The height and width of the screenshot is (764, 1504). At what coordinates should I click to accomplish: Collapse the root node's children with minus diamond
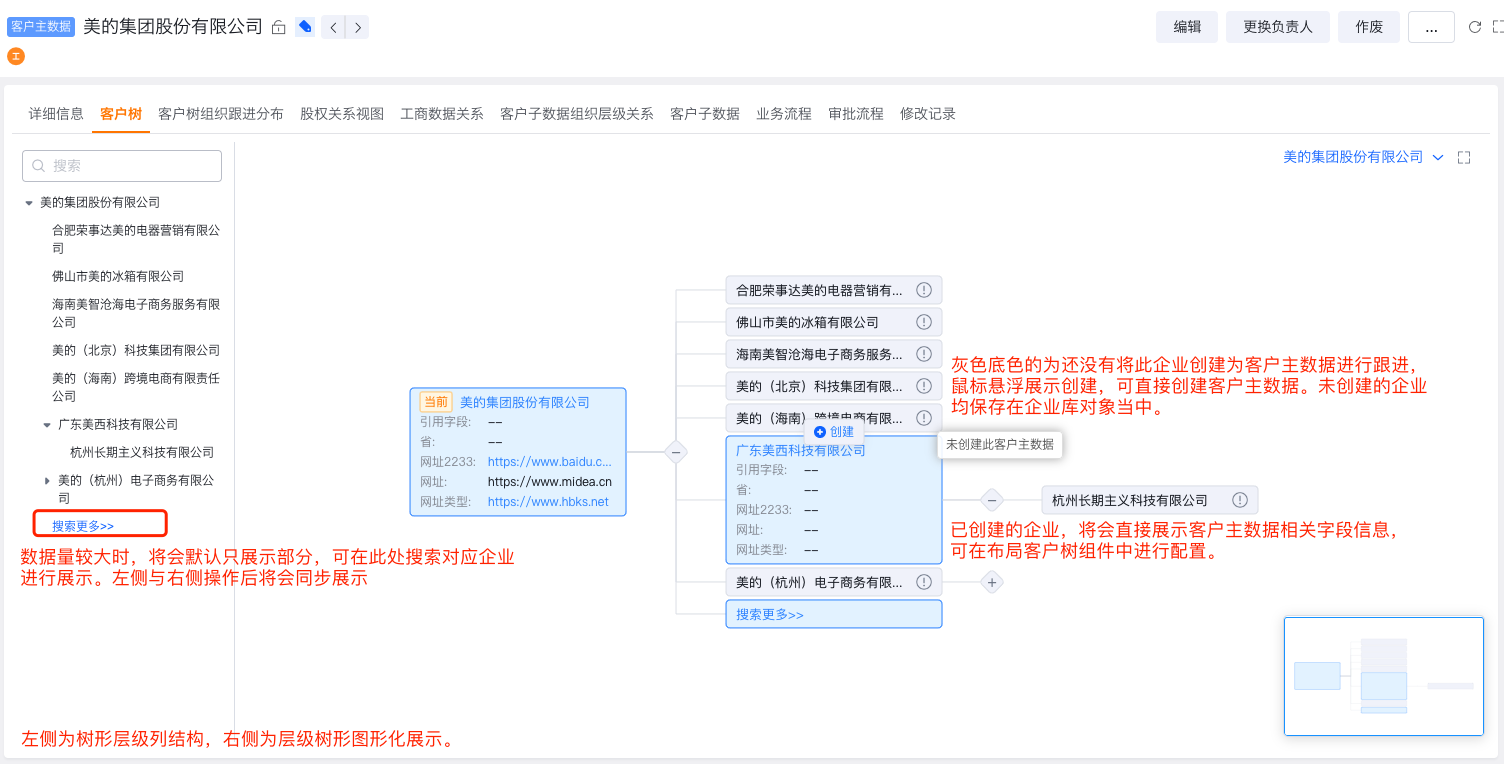[676, 452]
